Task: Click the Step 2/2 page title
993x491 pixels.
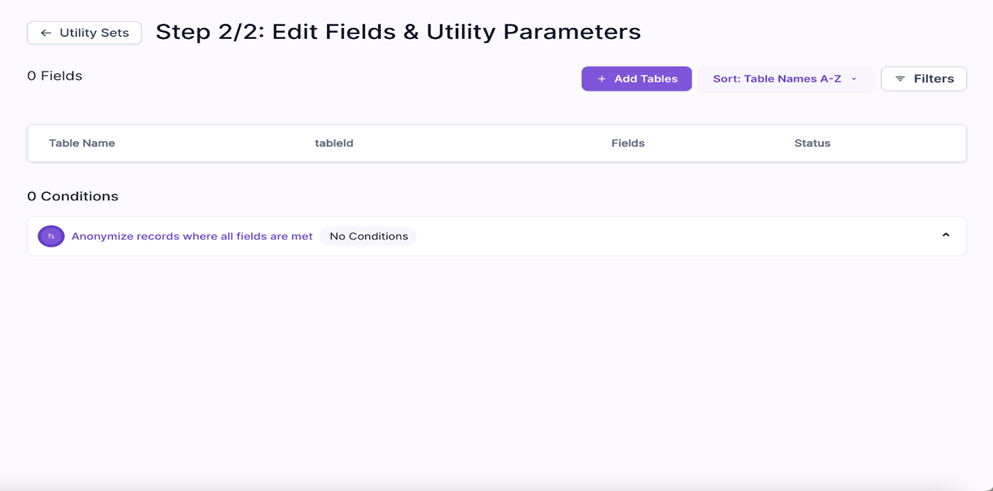Action: pyautogui.click(x=398, y=32)
